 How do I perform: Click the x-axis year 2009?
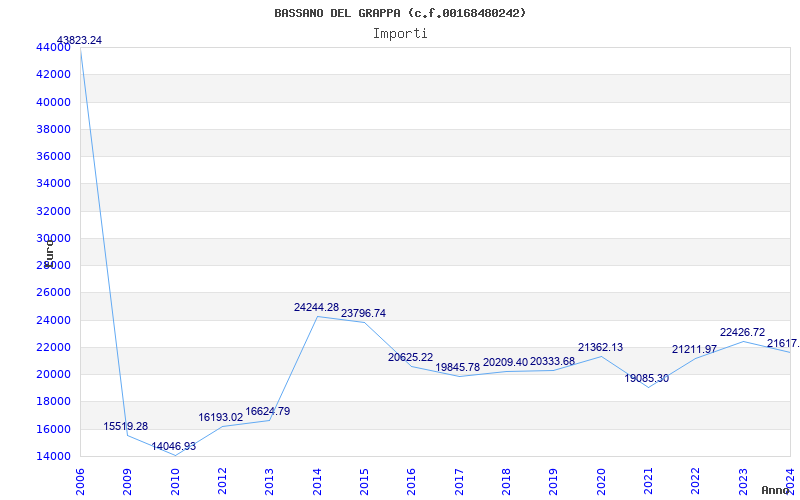coord(127,482)
